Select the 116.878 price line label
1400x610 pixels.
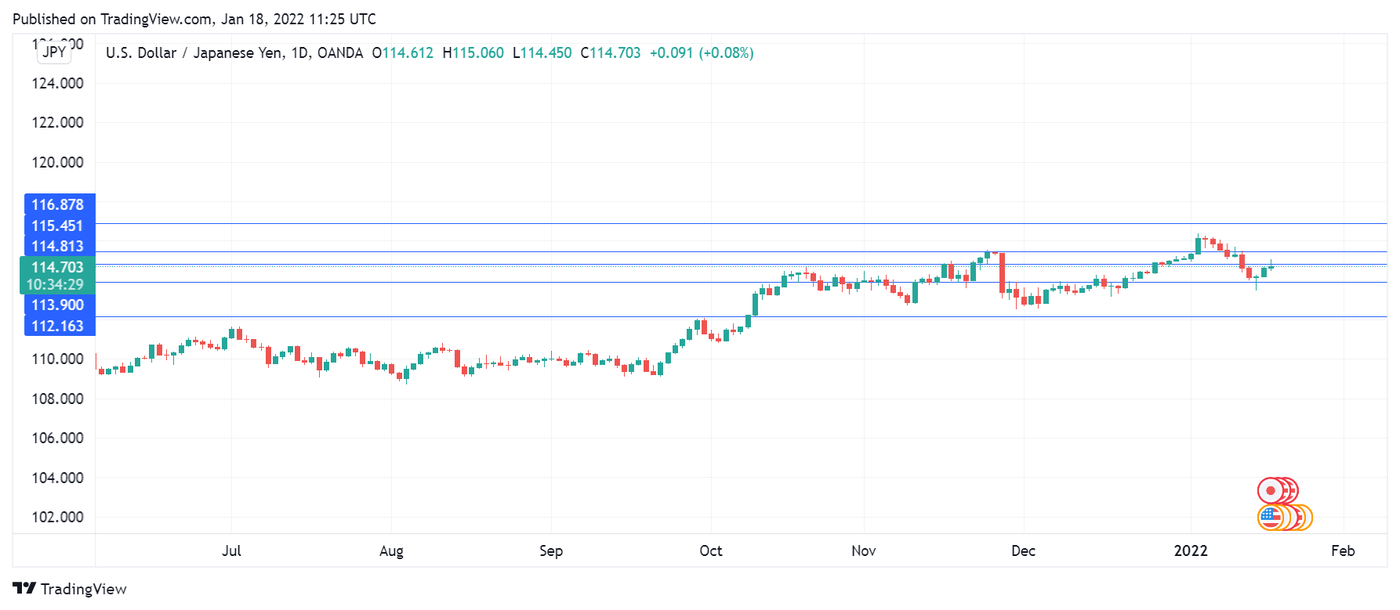(57, 204)
